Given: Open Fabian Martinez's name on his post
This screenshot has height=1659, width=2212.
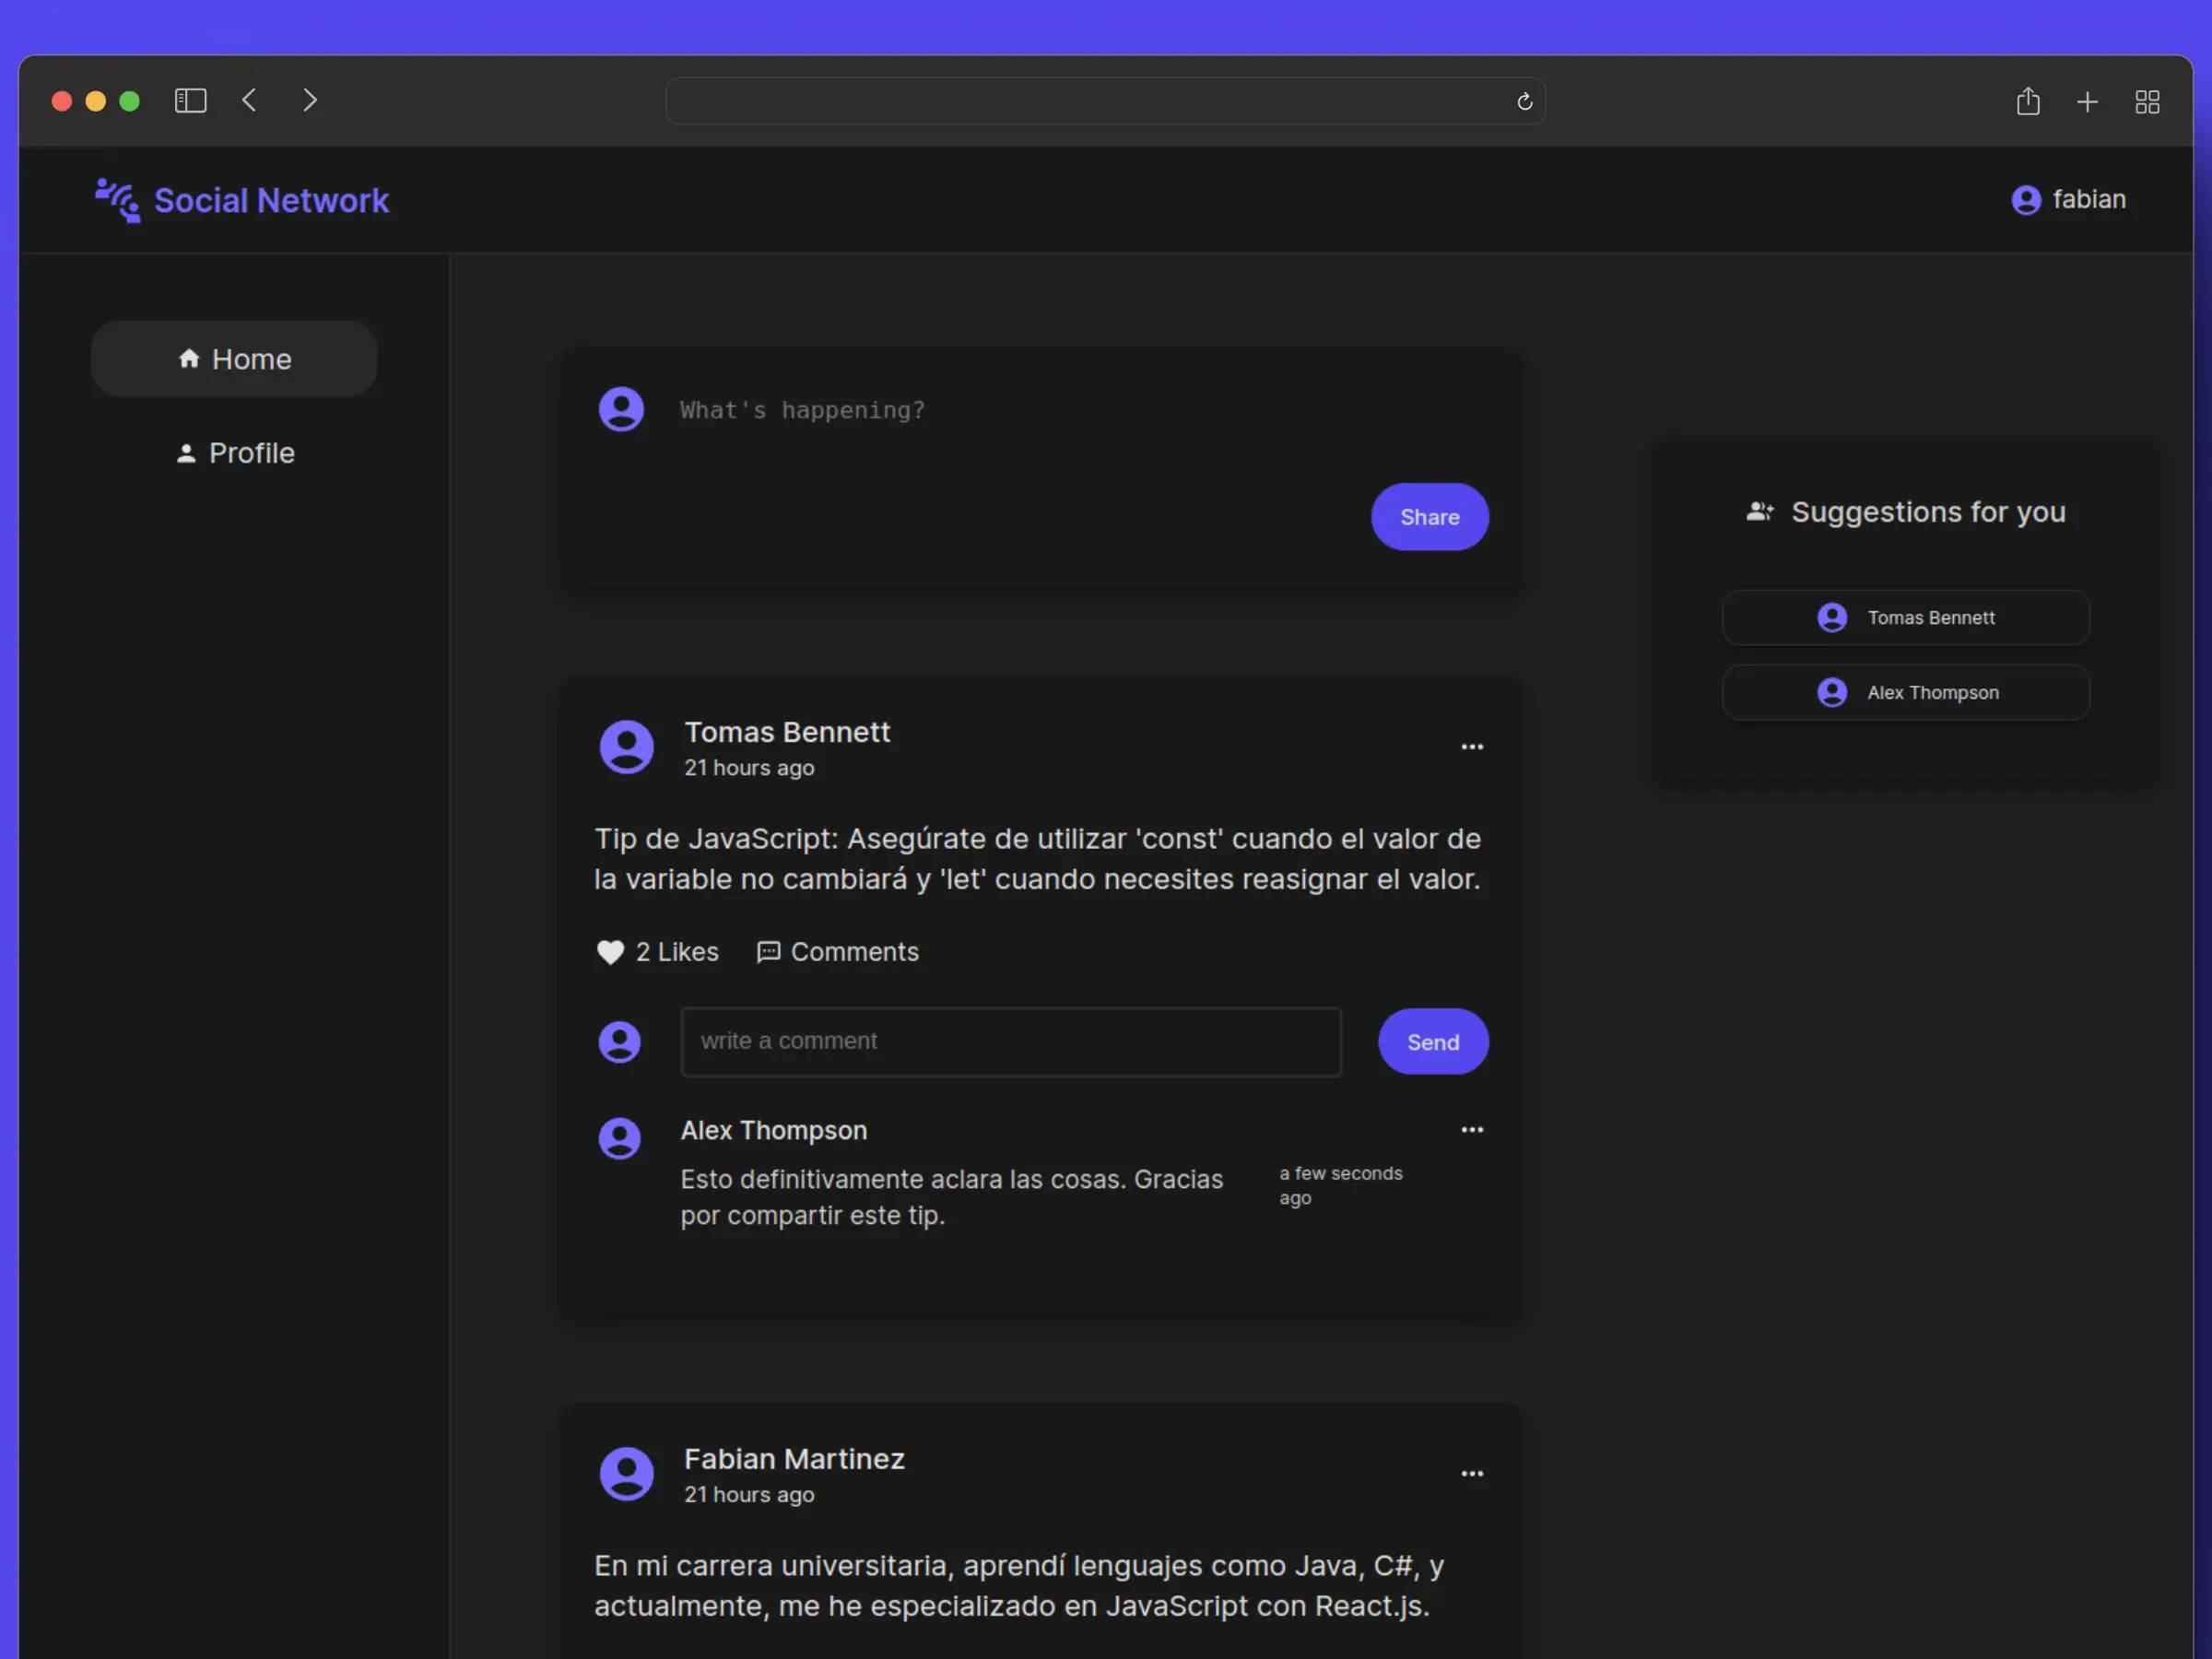Looking at the screenshot, I should tap(794, 1459).
